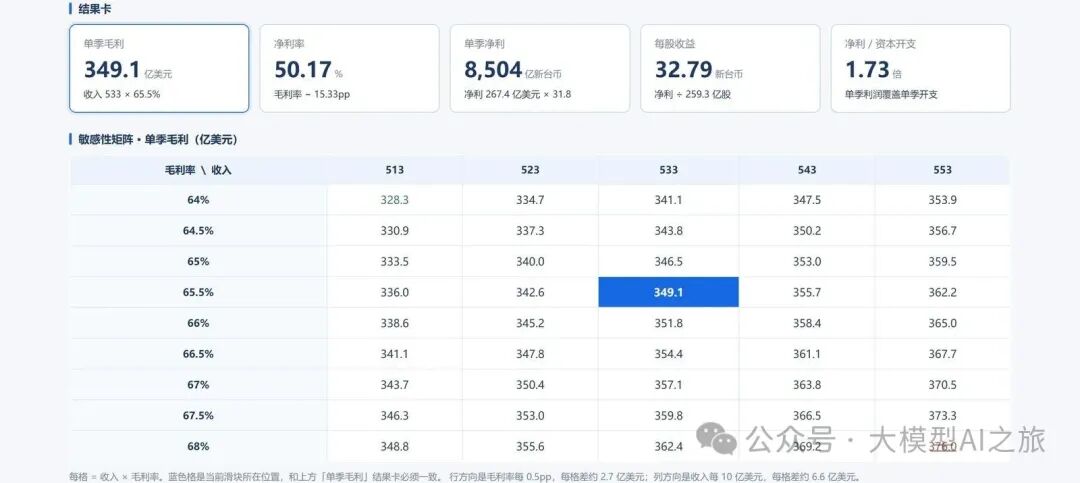Select the 66.5% margin row label
The width and height of the screenshot is (1080, 483).
(x=198, y=354)
